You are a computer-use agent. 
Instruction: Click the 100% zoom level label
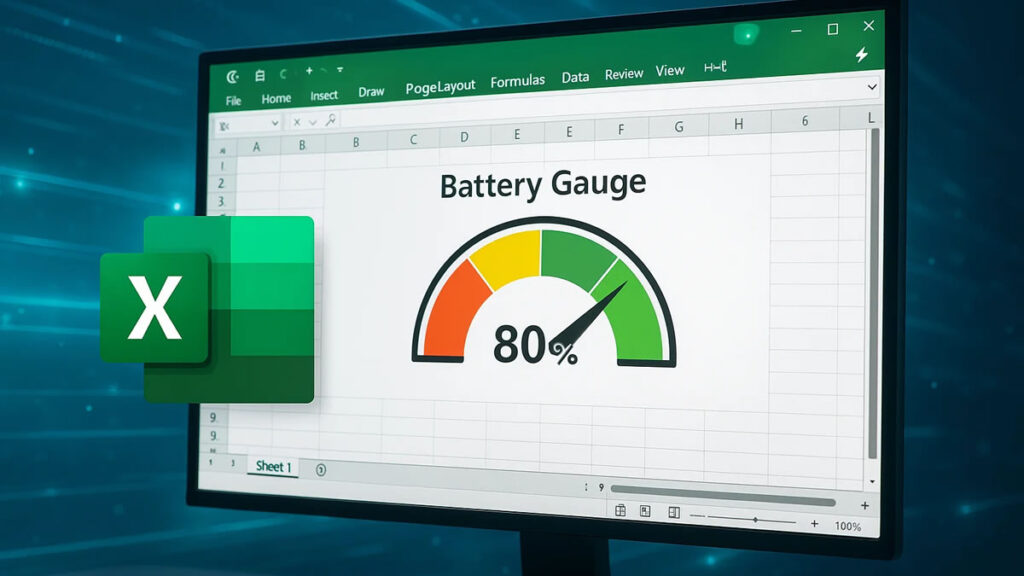click(847, 524)
